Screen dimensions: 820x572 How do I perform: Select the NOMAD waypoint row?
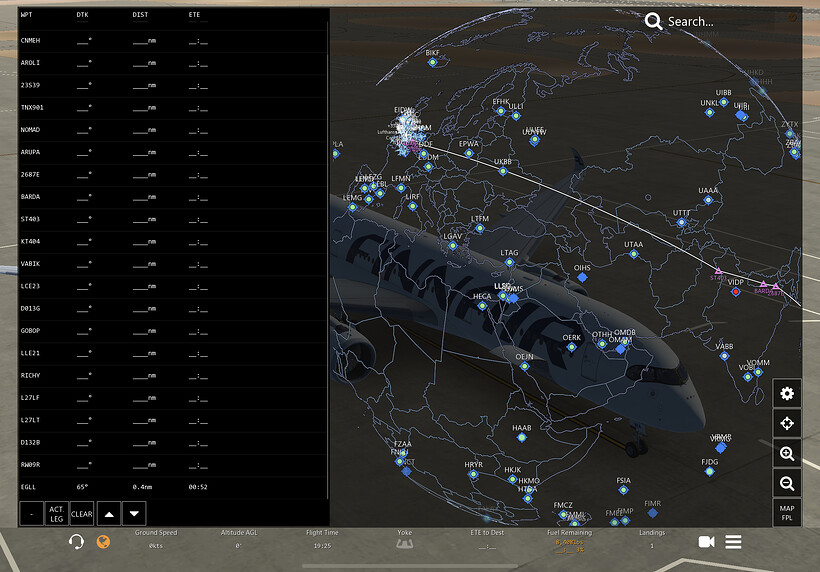(x=173, y=130)
